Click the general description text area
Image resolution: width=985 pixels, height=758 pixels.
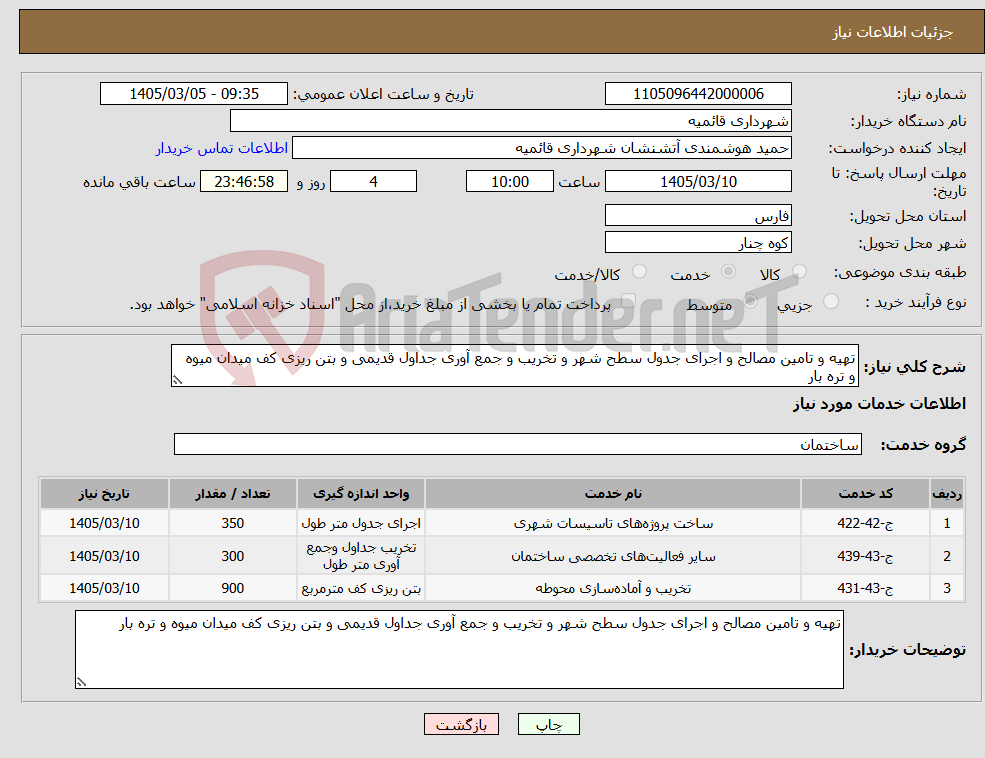(514, 366)
